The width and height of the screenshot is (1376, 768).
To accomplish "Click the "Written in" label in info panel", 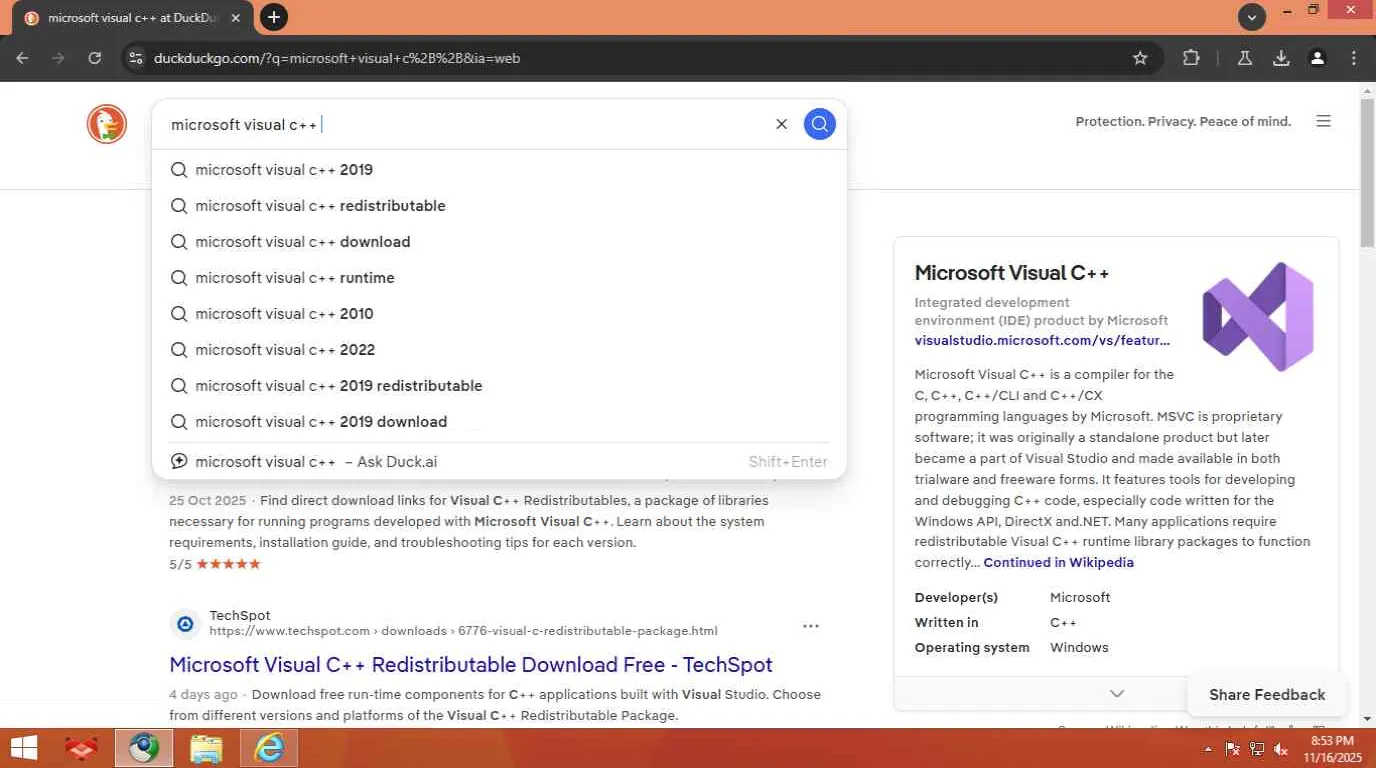I will [x=946, y=622].
